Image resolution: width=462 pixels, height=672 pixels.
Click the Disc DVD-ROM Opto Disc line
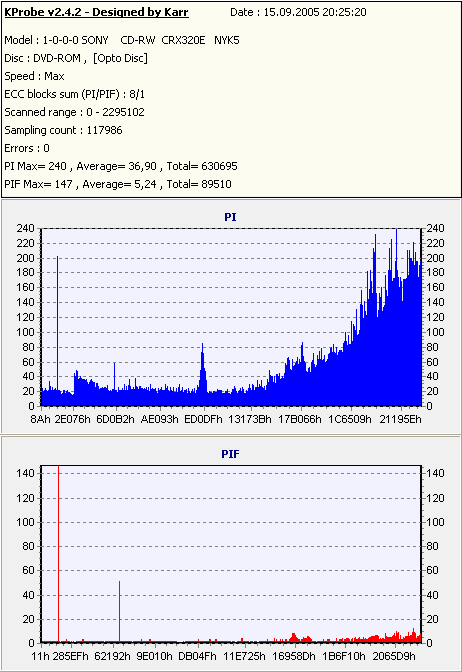(x=76, y=58)
